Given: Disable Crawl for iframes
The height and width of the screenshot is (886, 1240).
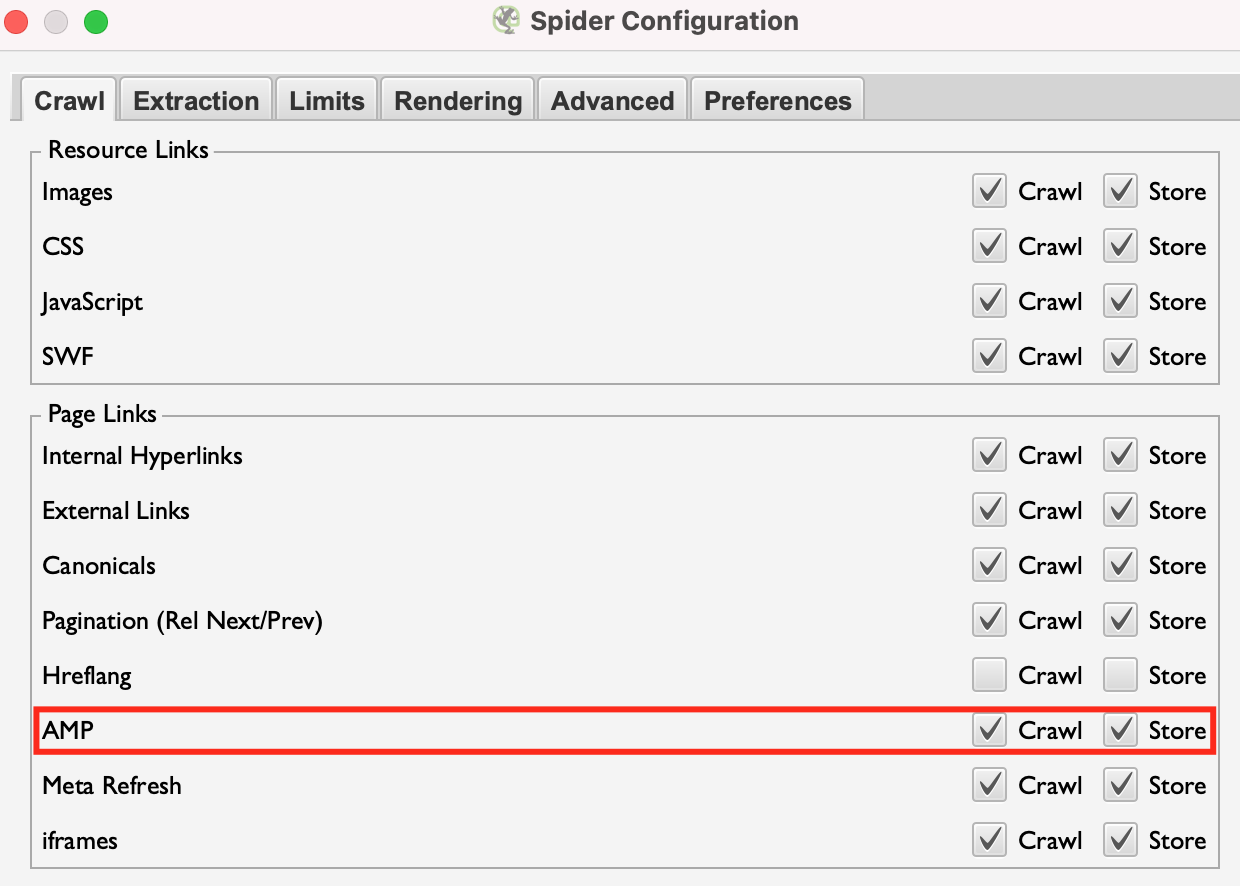Looking at the screenshot, I should pyautogui.click(x=989, y=840).
